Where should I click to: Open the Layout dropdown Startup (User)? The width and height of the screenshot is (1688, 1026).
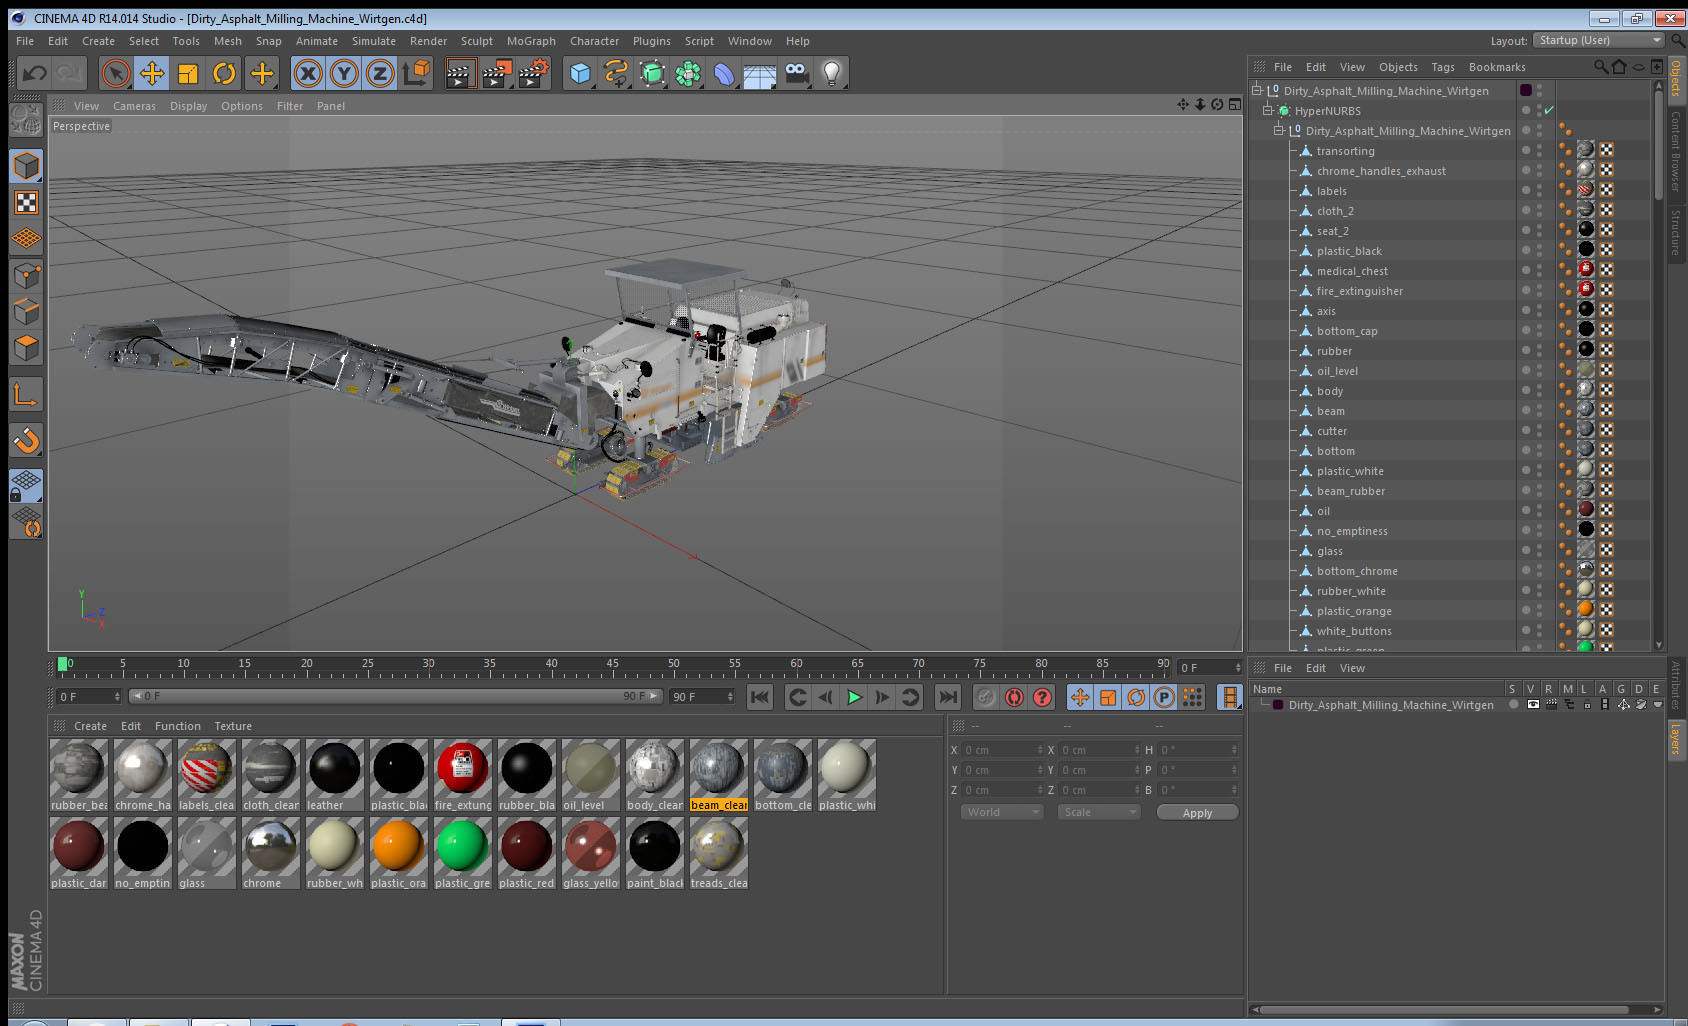coord(1599,40)
